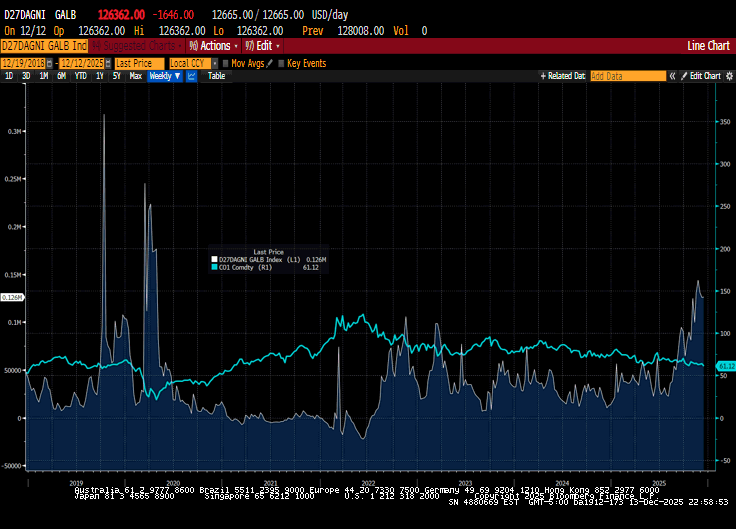736x529 pixels.
Task: Click the 61.12 right axis value tag
Action: click(726, 366)
